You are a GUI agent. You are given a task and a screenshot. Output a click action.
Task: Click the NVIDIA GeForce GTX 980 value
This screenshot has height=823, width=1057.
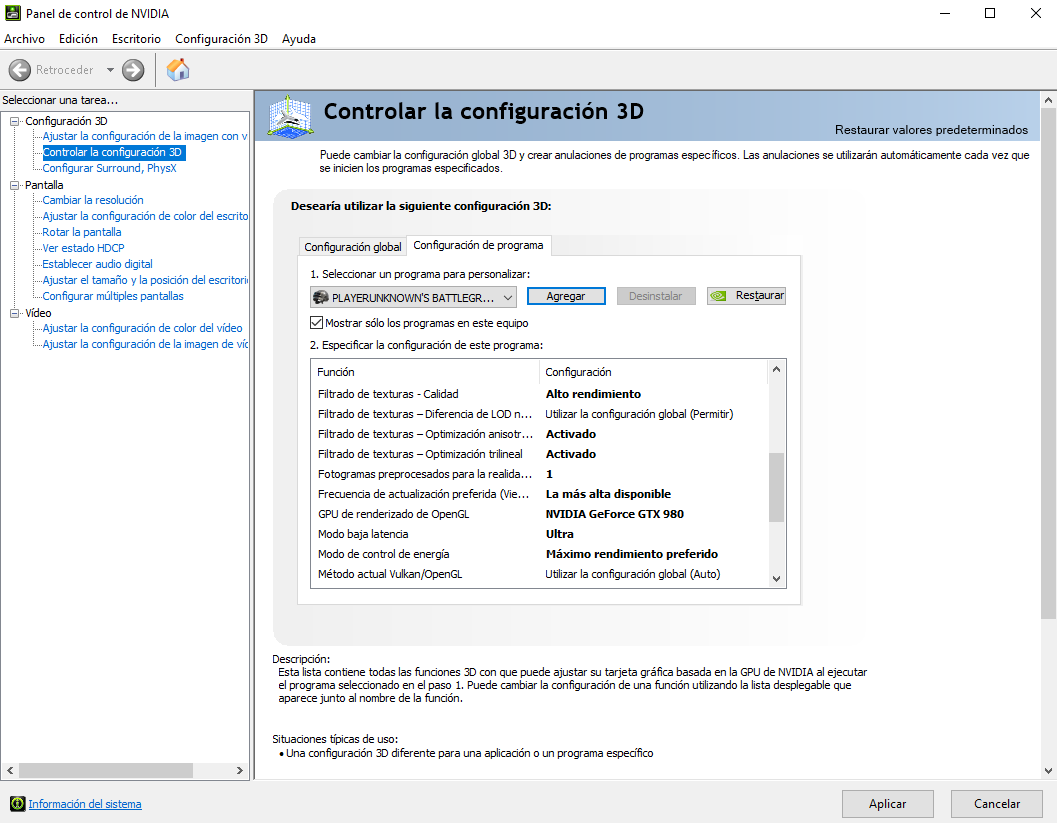coord(615,514)
